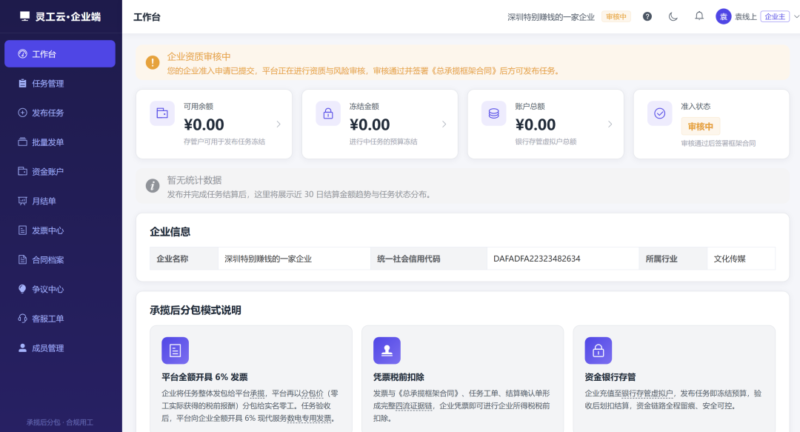
Task: Click the 企业主 role tag
Action: click(774, 17)
